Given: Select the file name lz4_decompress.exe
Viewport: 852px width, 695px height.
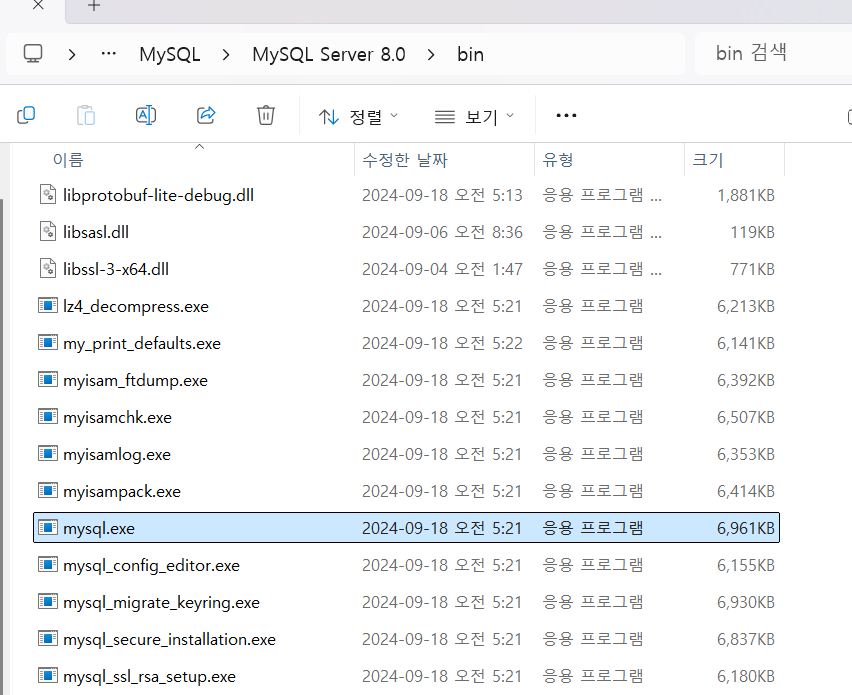Looking at the screenshot, I should (136, 306).
